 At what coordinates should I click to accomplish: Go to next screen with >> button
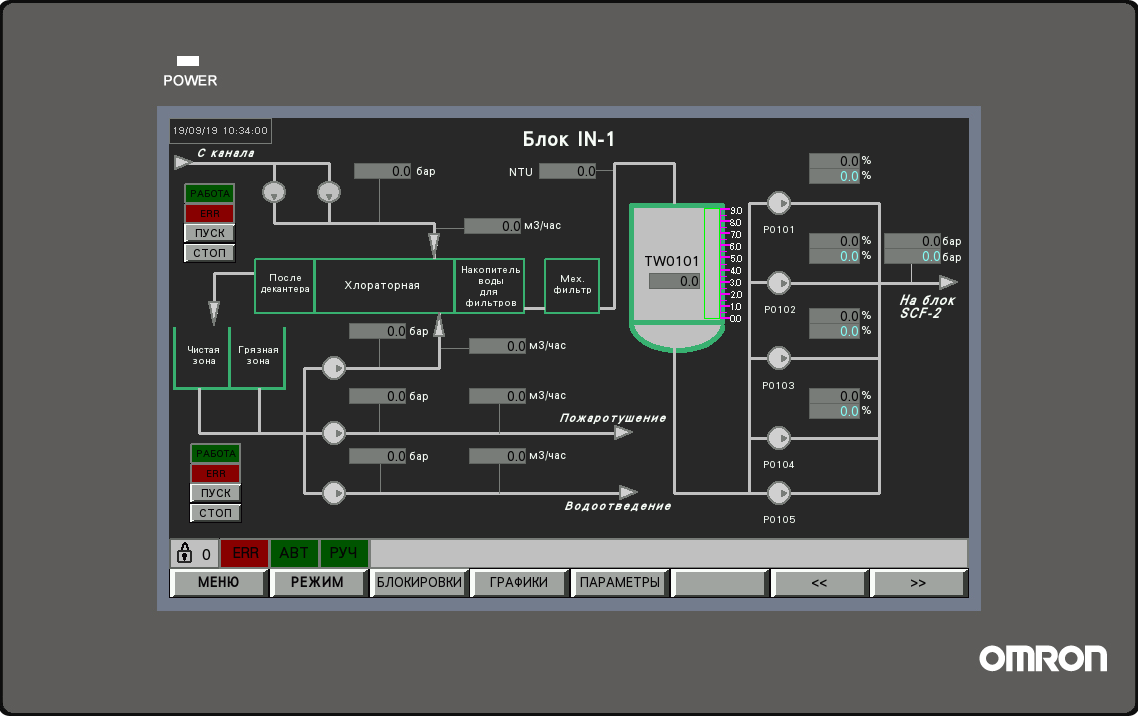pos(918,583)
